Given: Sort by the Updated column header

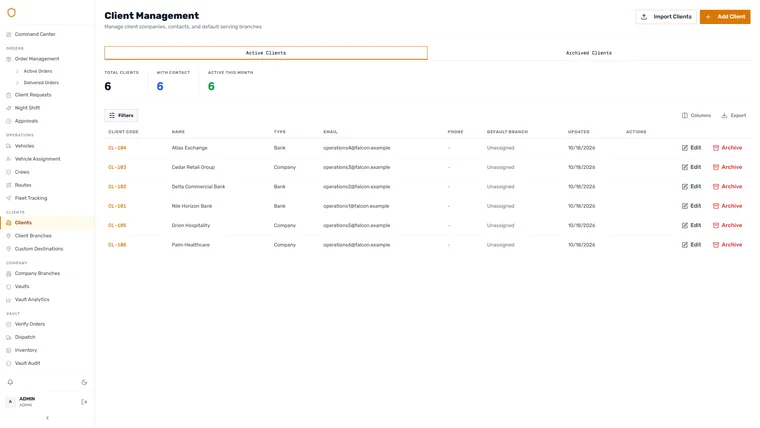Looking at the screenshot, I should [579, 132].
